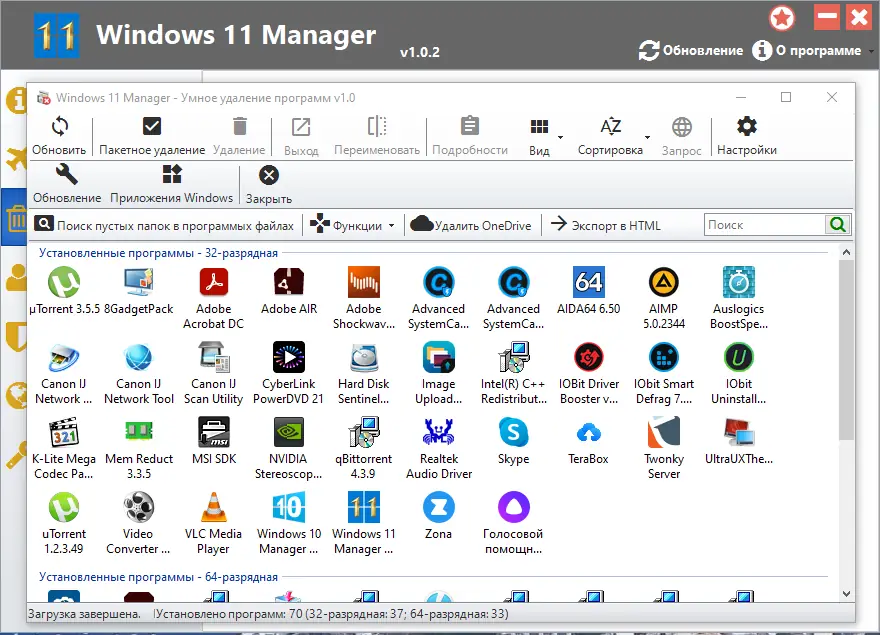This screenshot has height=635, width=880.
Task: Select the Adobe AIR icon
Action: click(289, 281)
